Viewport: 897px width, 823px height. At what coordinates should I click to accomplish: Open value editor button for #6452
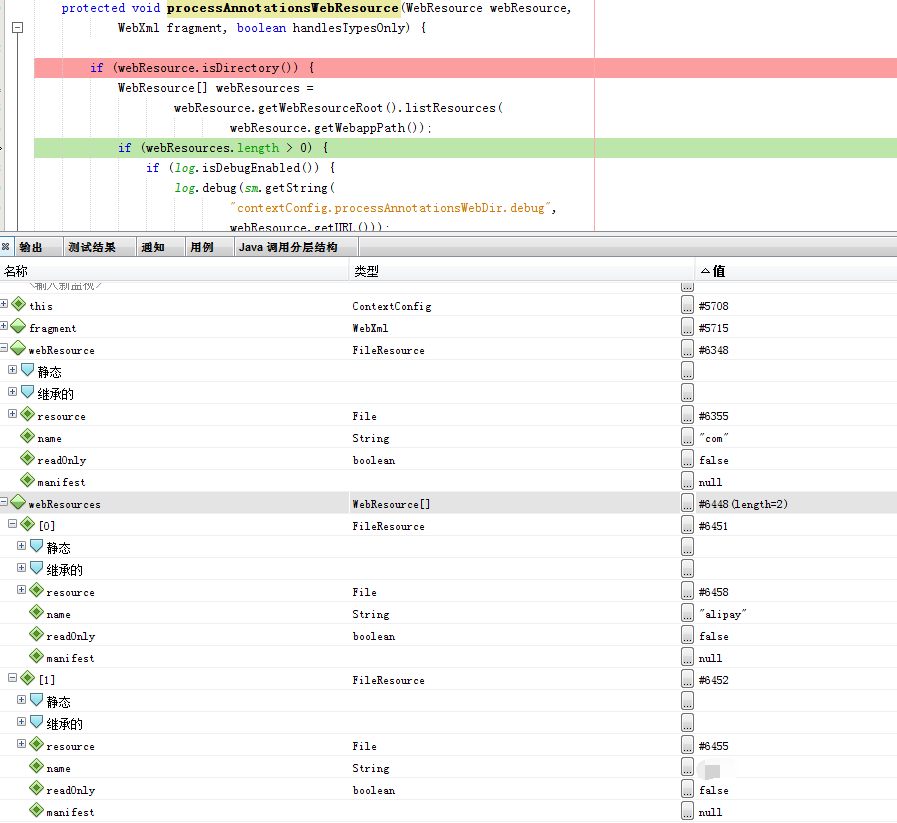687,679
